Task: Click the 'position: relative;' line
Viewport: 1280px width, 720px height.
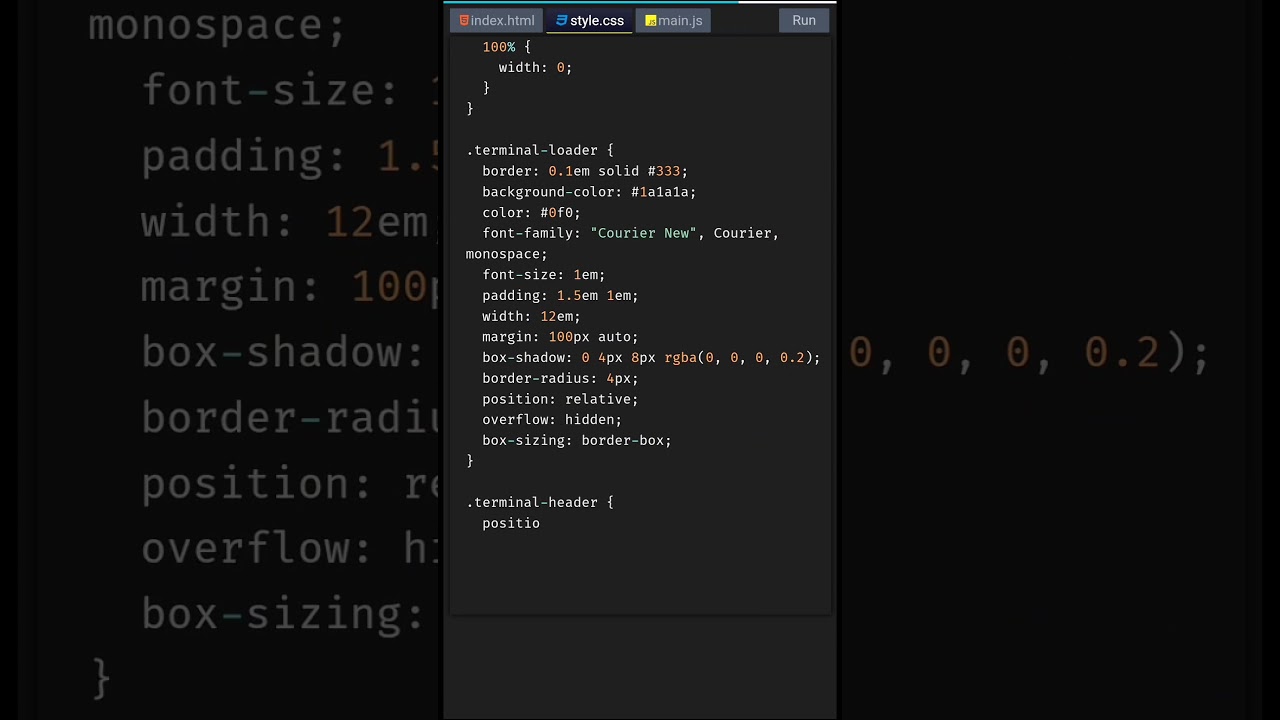Action: (560, 399)
